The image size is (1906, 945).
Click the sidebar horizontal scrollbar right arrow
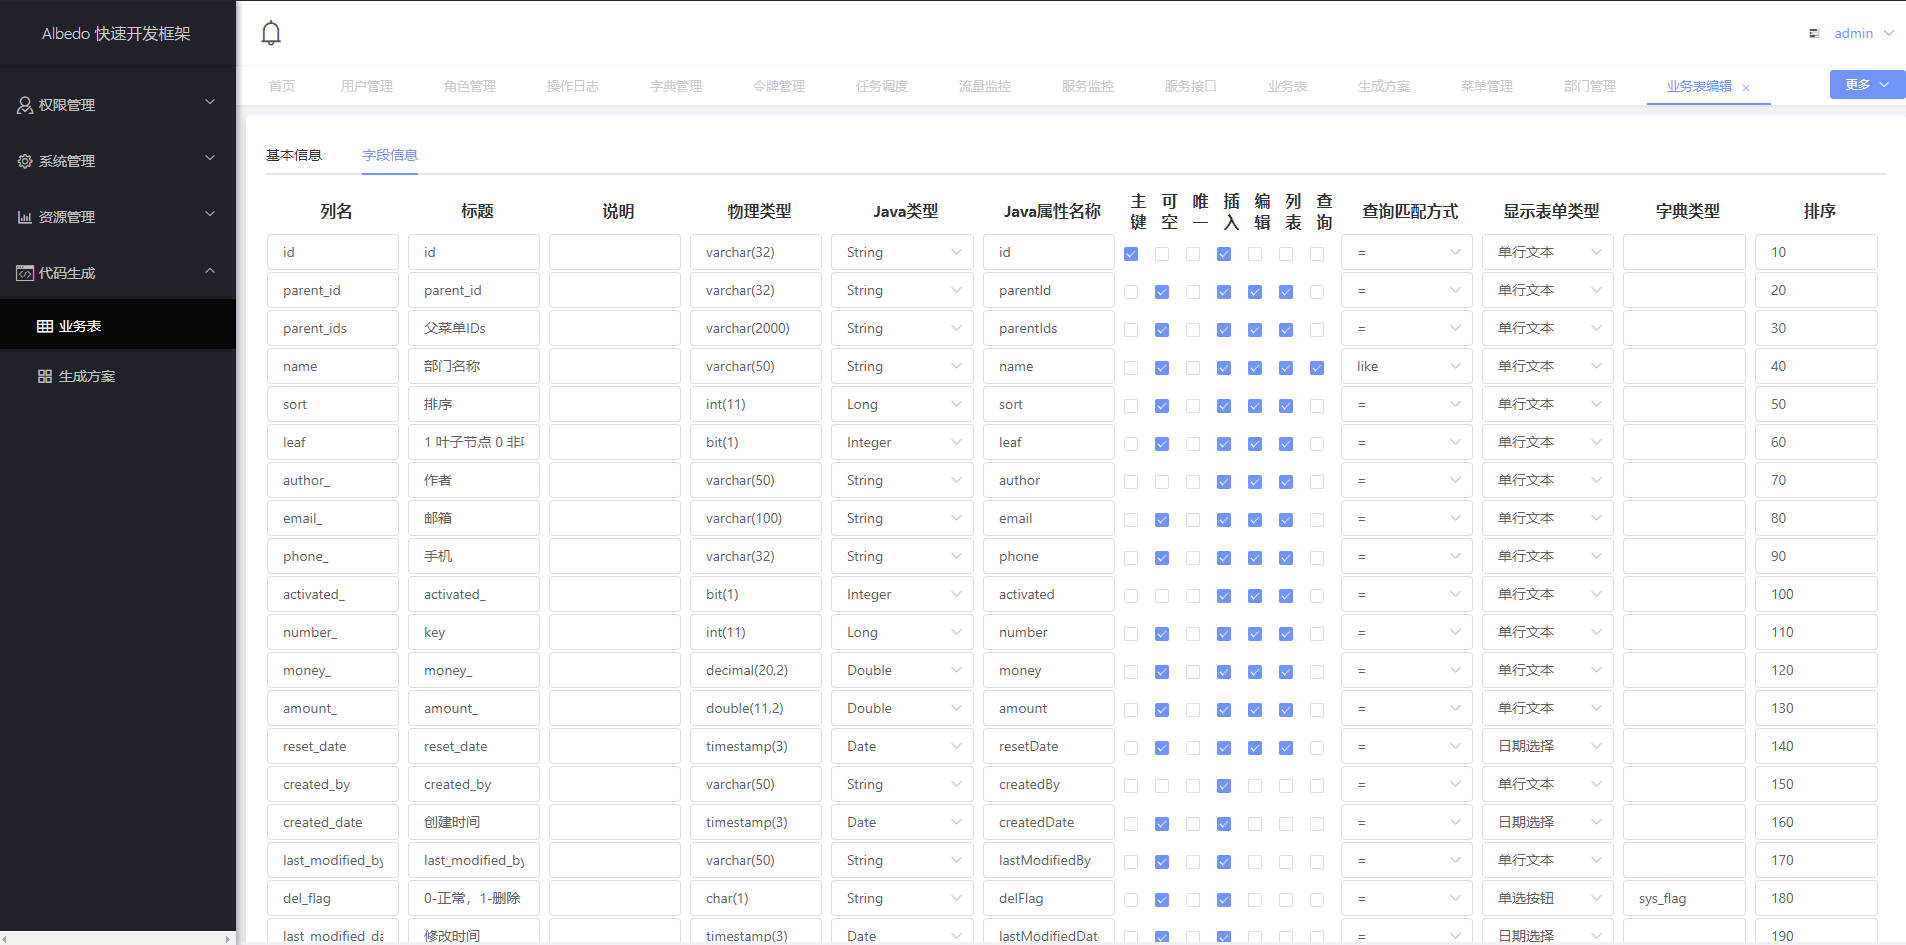point(228,939)
